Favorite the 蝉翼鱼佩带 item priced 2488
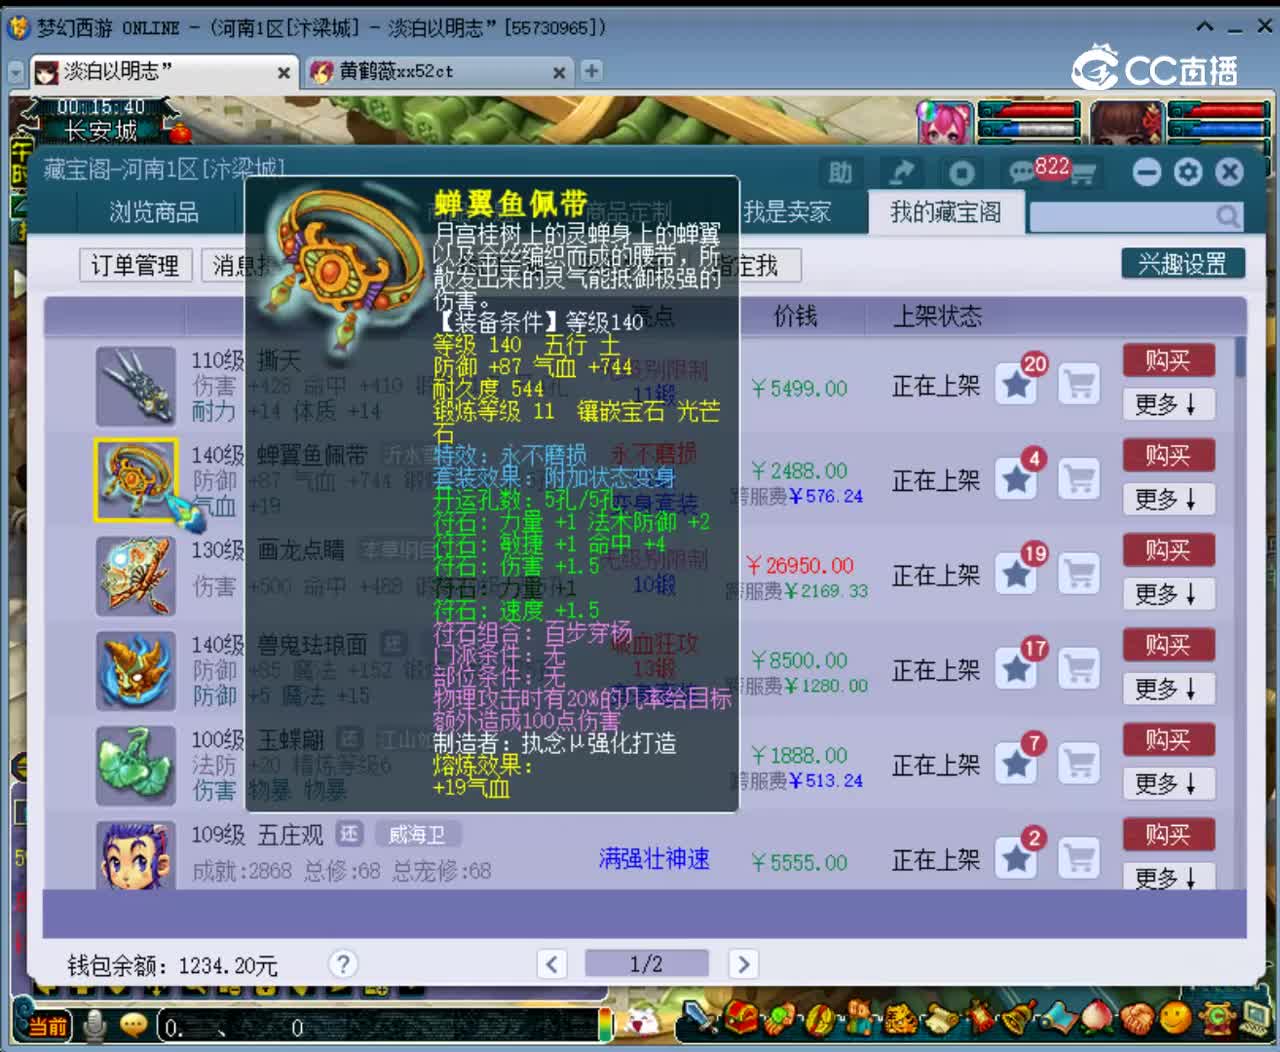 tap(1017, 479)
